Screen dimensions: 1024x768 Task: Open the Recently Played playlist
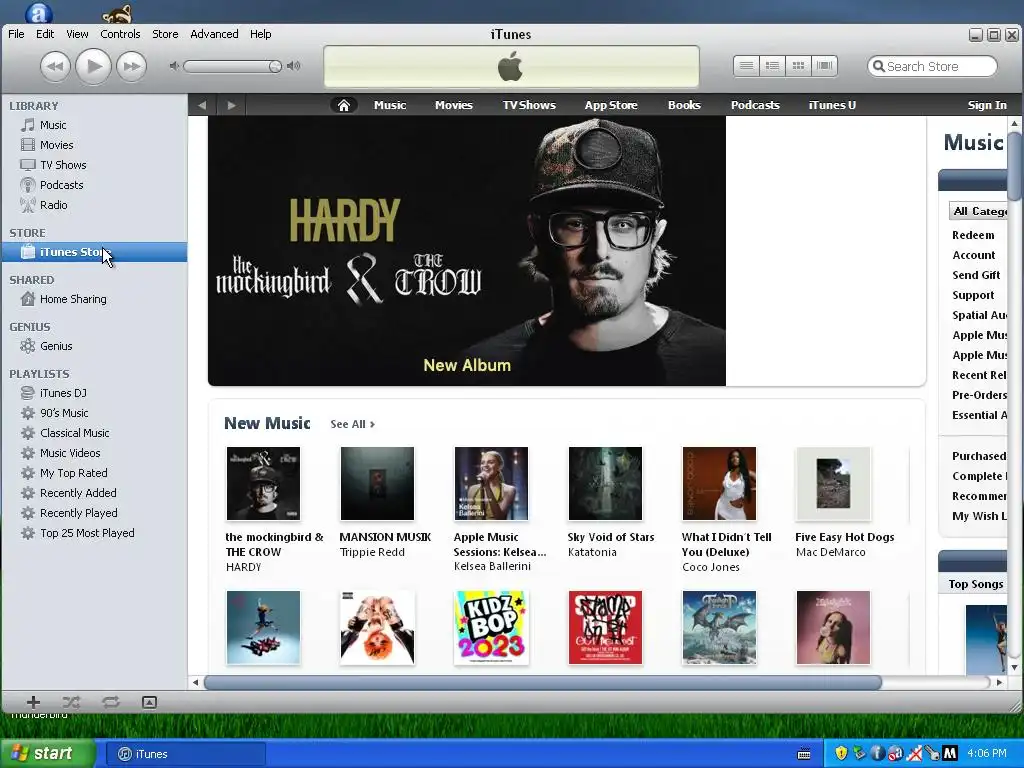pyautogui.click(x=94, y=513)
